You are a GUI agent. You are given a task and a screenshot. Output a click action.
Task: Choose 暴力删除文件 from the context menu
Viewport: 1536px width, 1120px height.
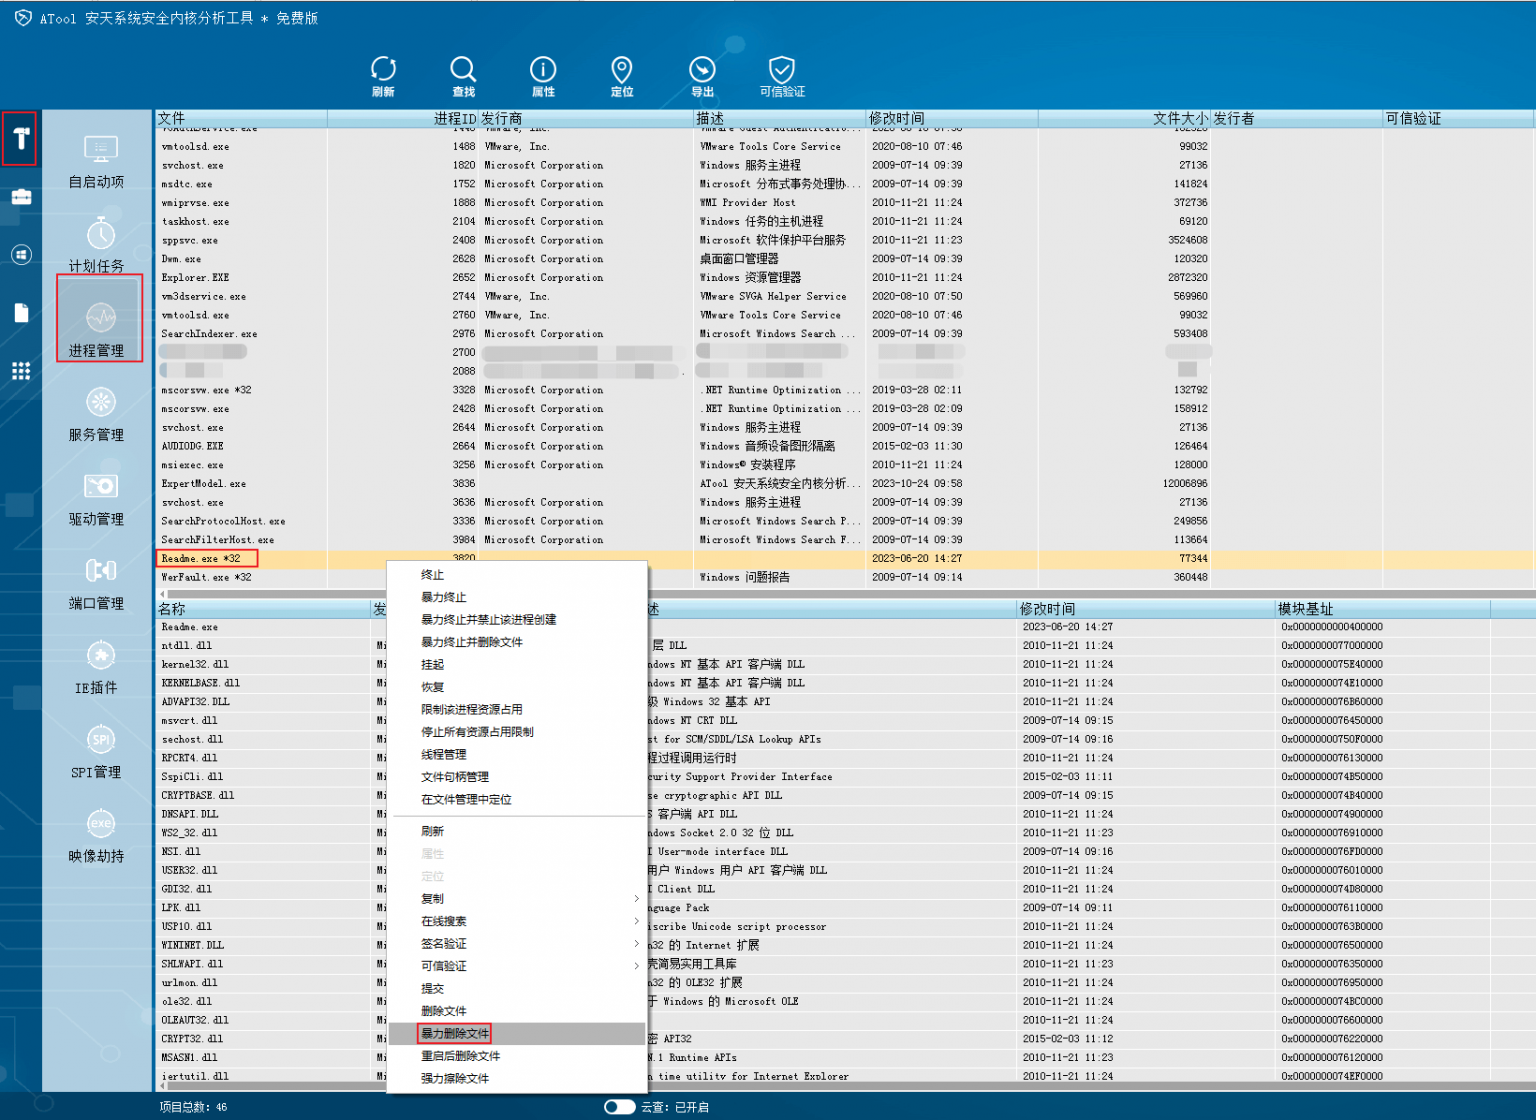[x=455, y=1033]
